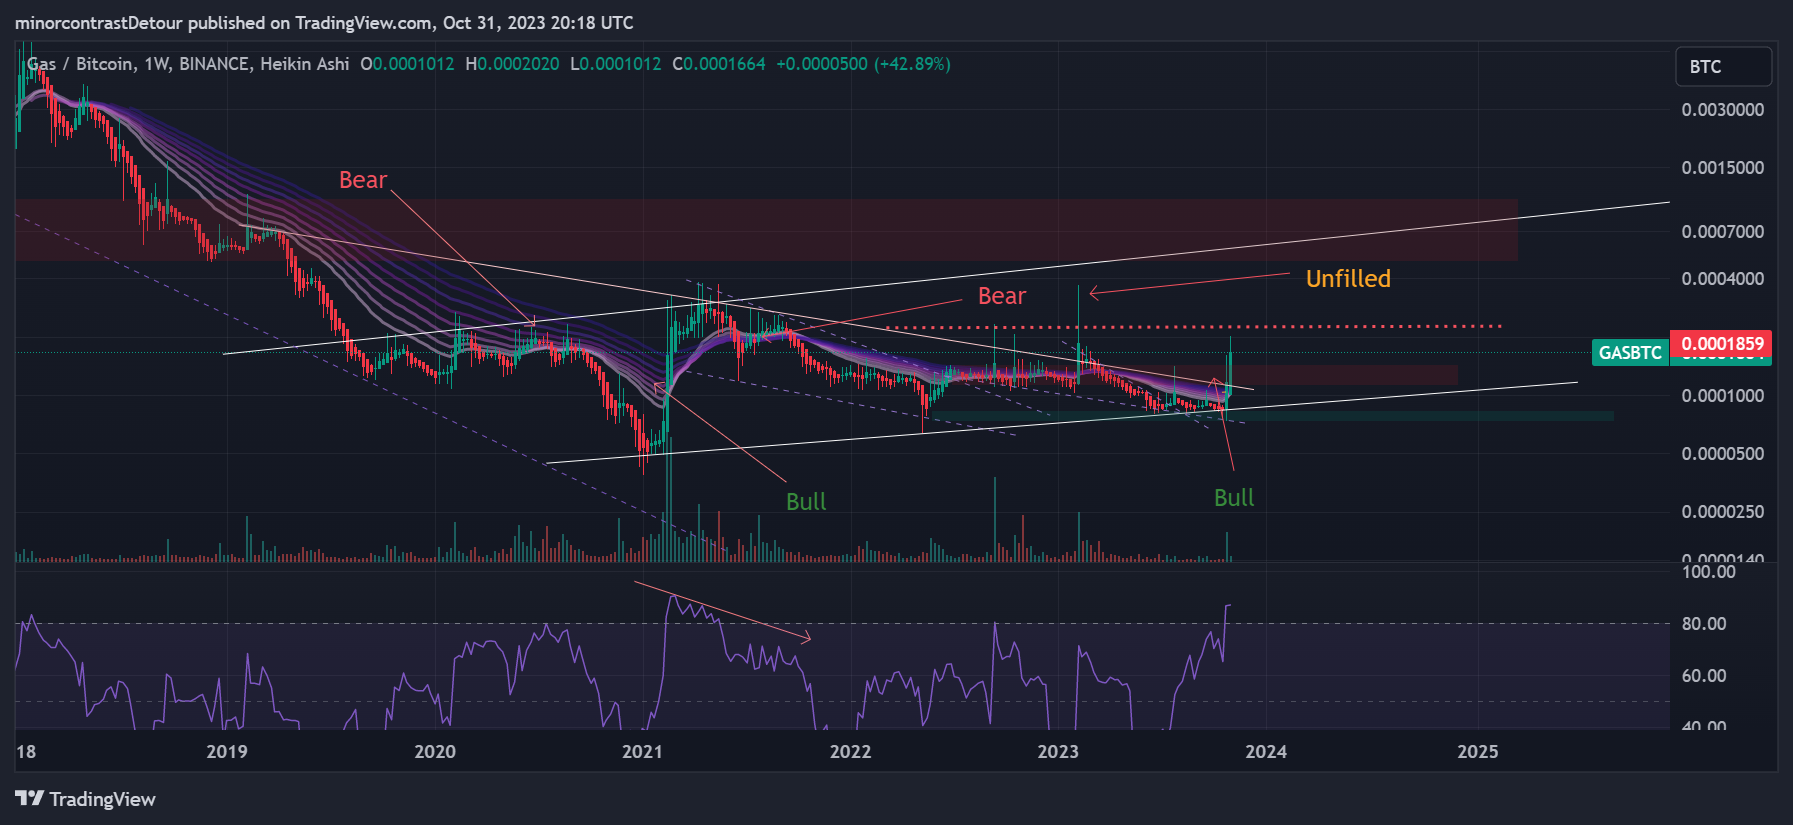Viewport: 1793px width, 825px height.
Task: Click the 0.0000250 price scale label
Action: coord(1723,512)
